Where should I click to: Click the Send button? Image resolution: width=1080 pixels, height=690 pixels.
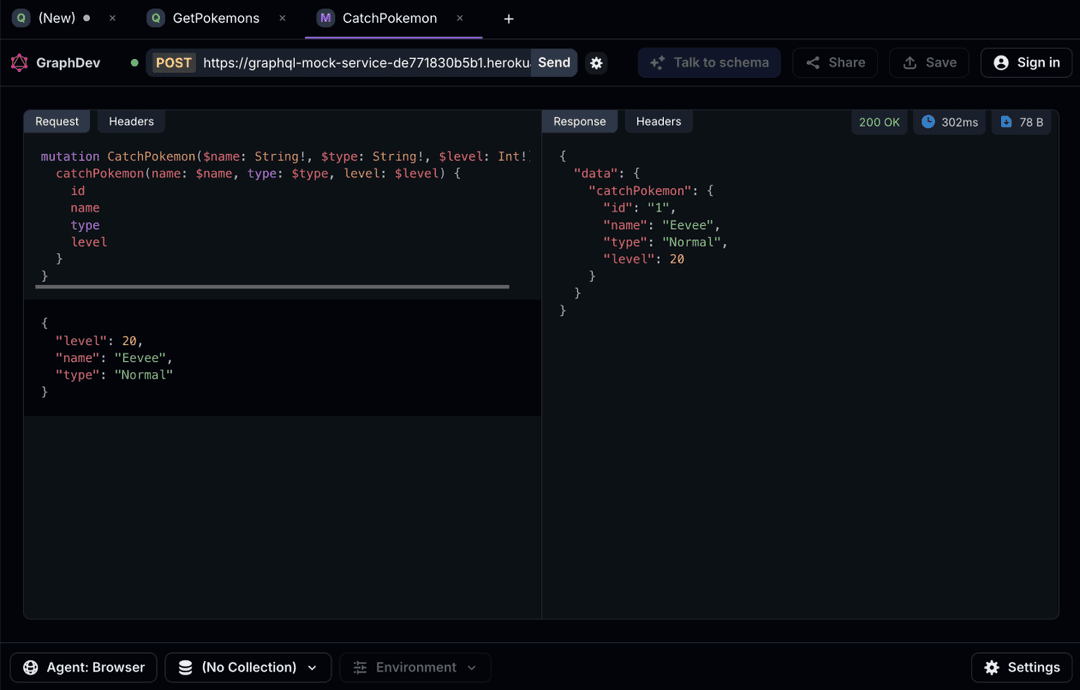click(x=554, y=63)
